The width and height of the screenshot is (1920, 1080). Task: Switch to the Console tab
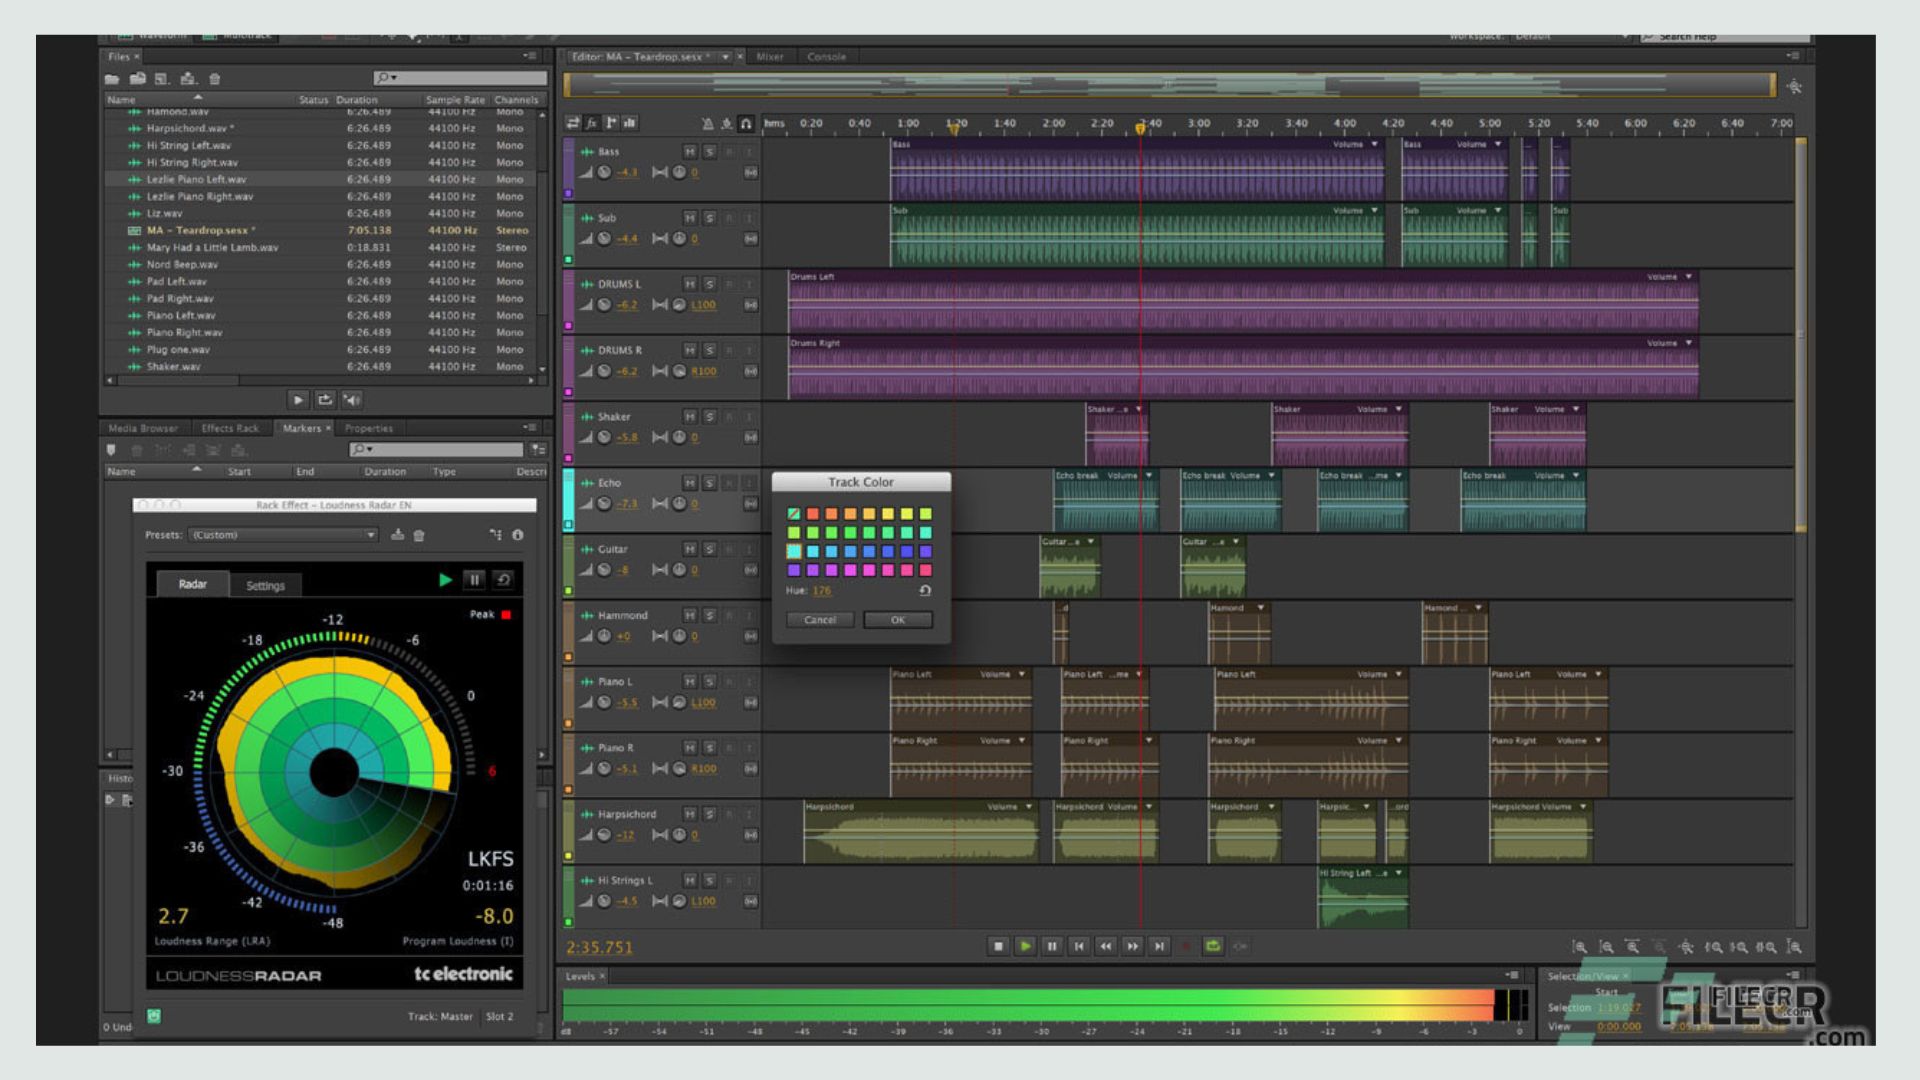tap(827, 57)
